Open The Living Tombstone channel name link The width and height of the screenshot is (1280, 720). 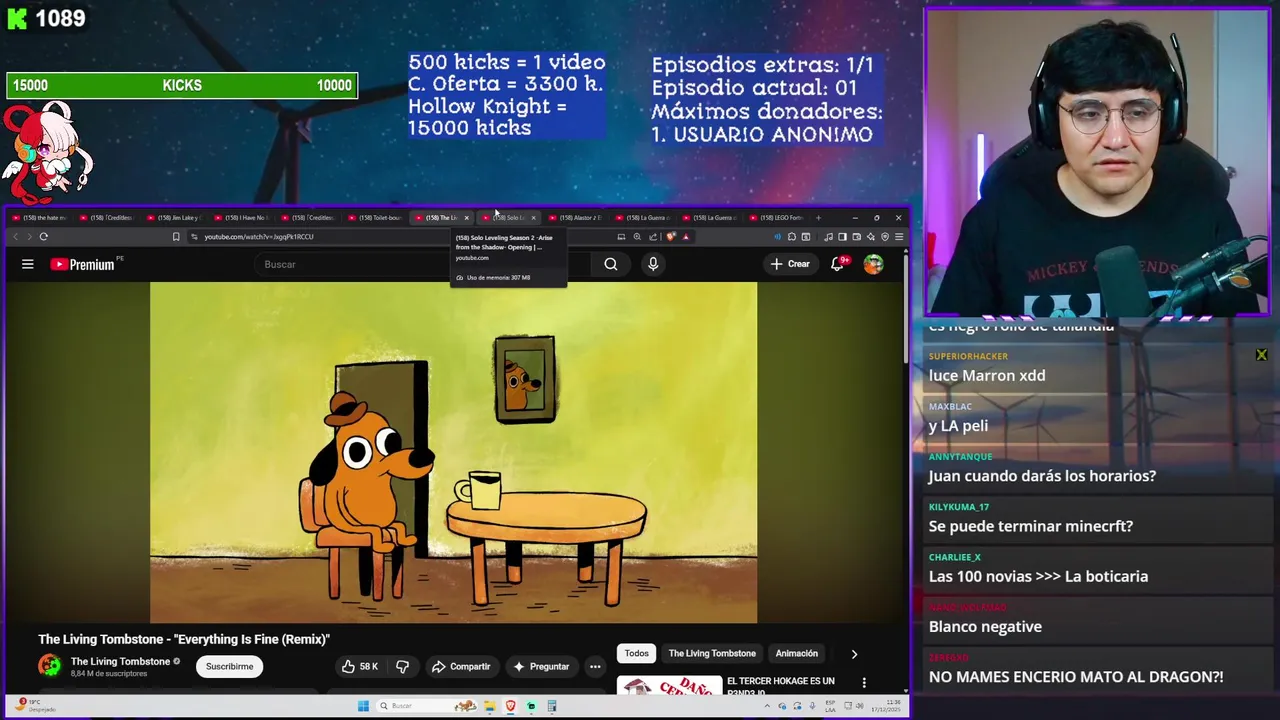point(120,662)
